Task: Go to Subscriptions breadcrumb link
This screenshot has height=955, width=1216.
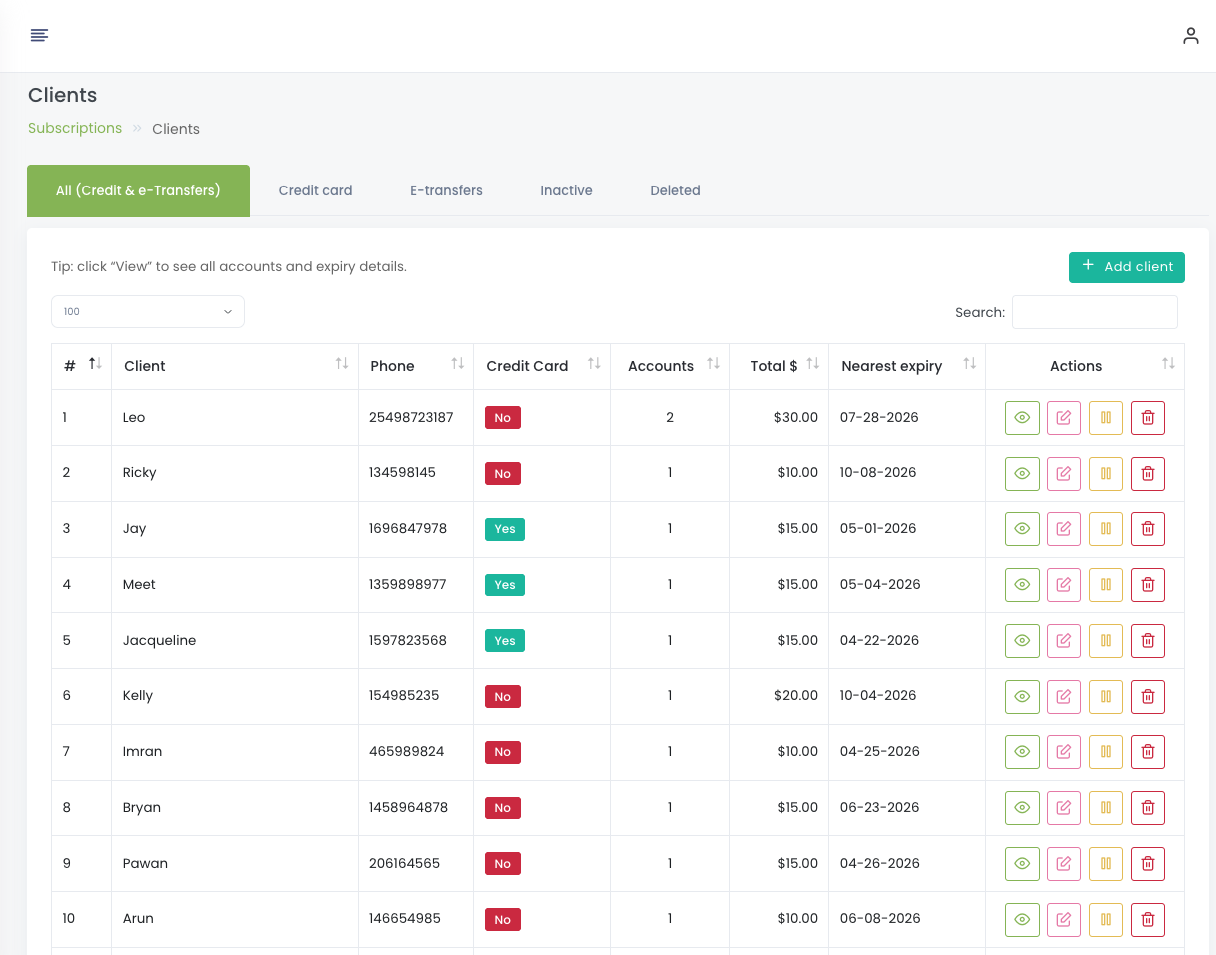Action: coord(75,129)
